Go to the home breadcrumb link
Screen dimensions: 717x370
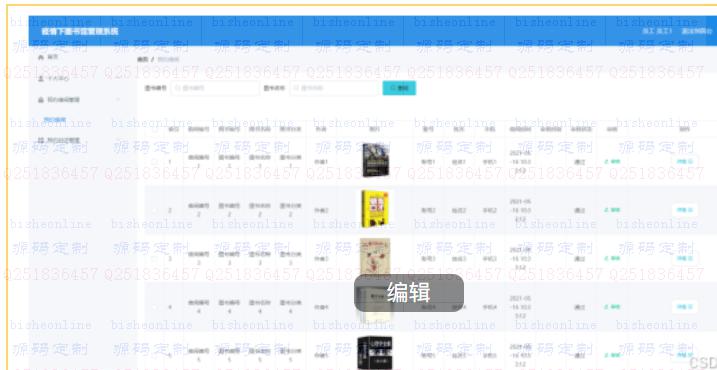pos(143,59)
